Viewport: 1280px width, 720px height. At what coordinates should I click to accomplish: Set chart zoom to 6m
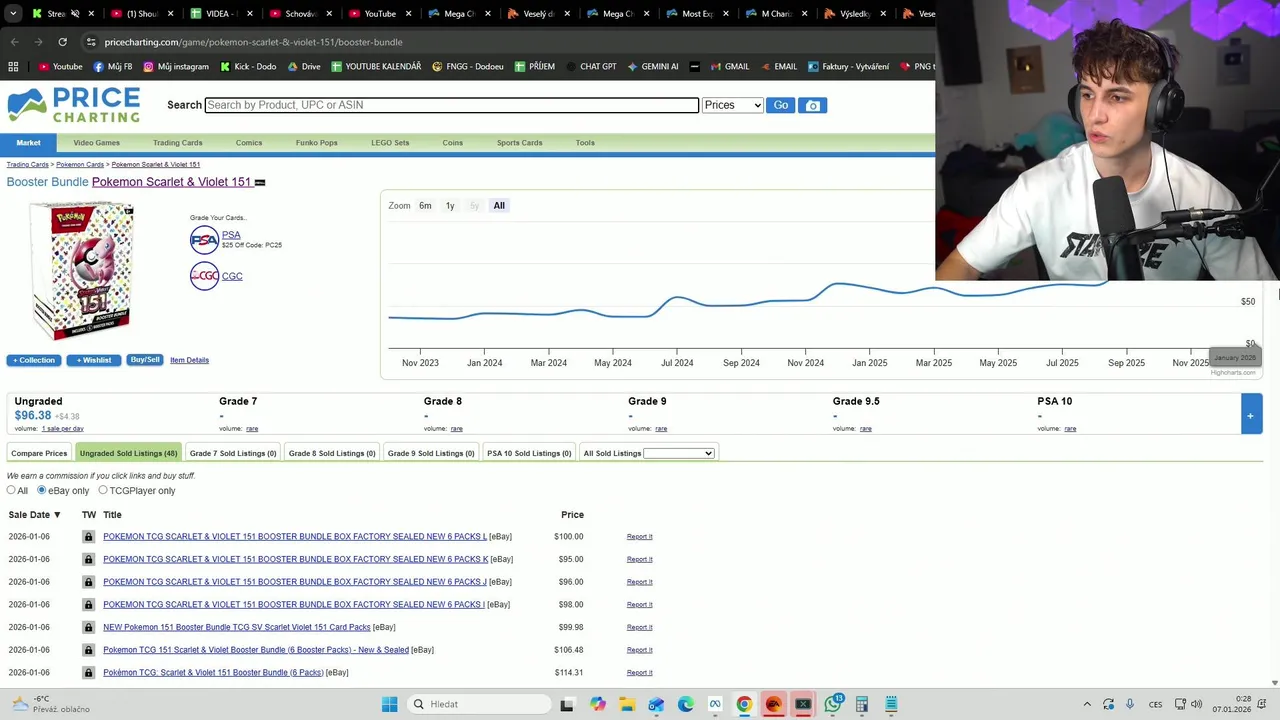tap(425, 206)
